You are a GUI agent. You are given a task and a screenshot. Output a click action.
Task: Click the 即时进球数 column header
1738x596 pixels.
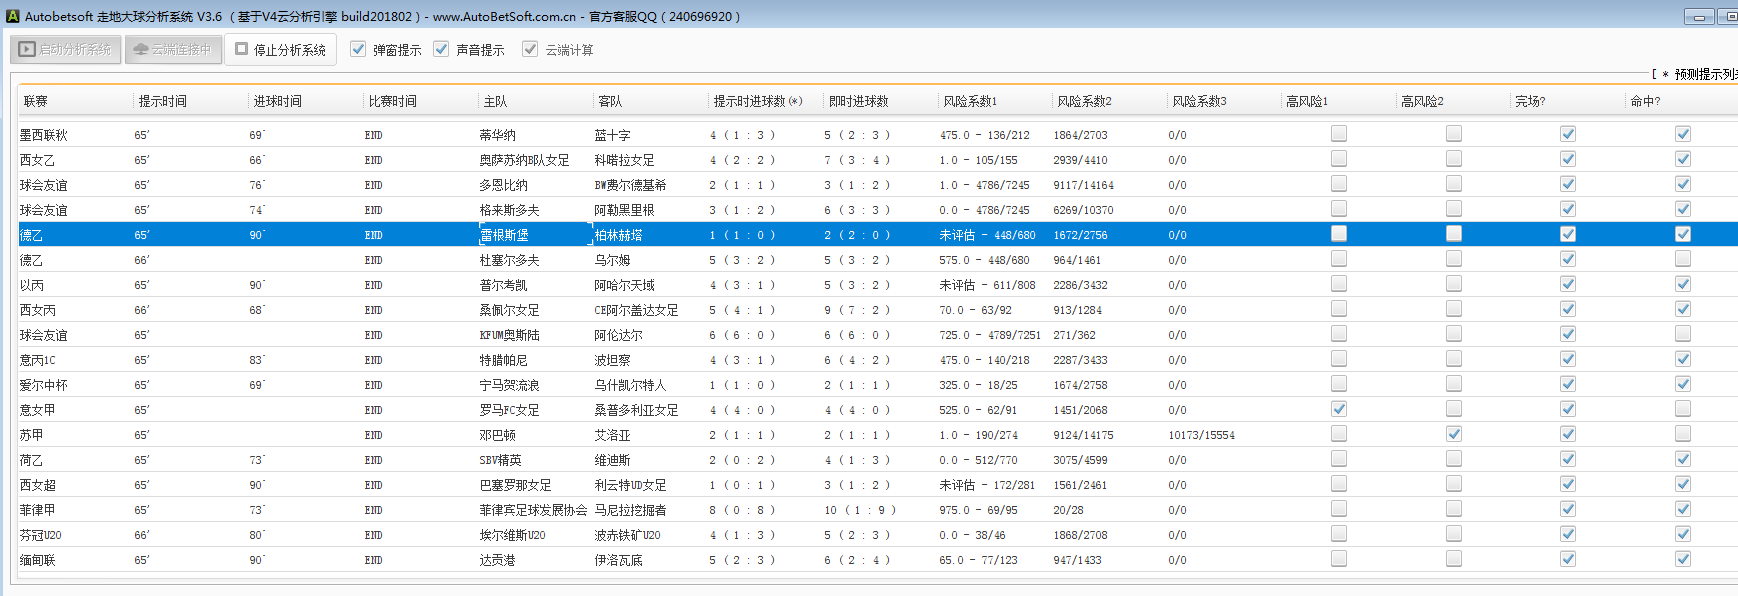click(x=858, y=101)
